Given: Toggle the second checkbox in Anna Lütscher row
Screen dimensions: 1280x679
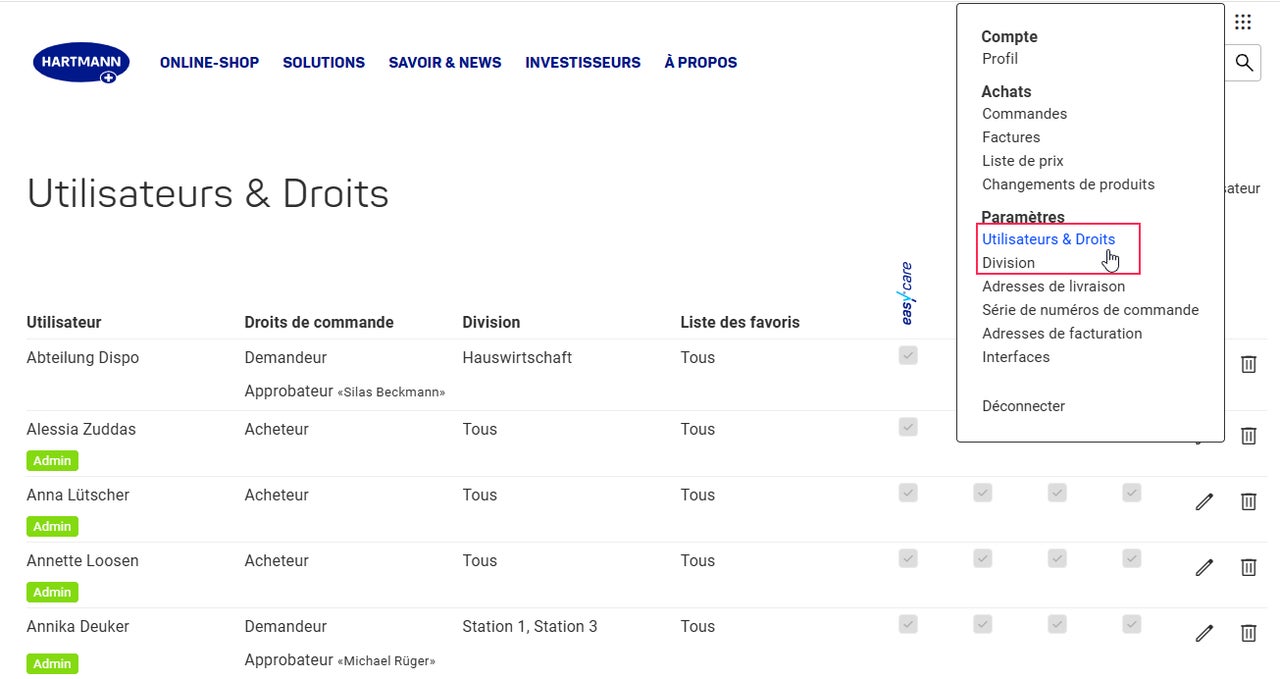Looking at the screenshot, I should coord(983,492).
